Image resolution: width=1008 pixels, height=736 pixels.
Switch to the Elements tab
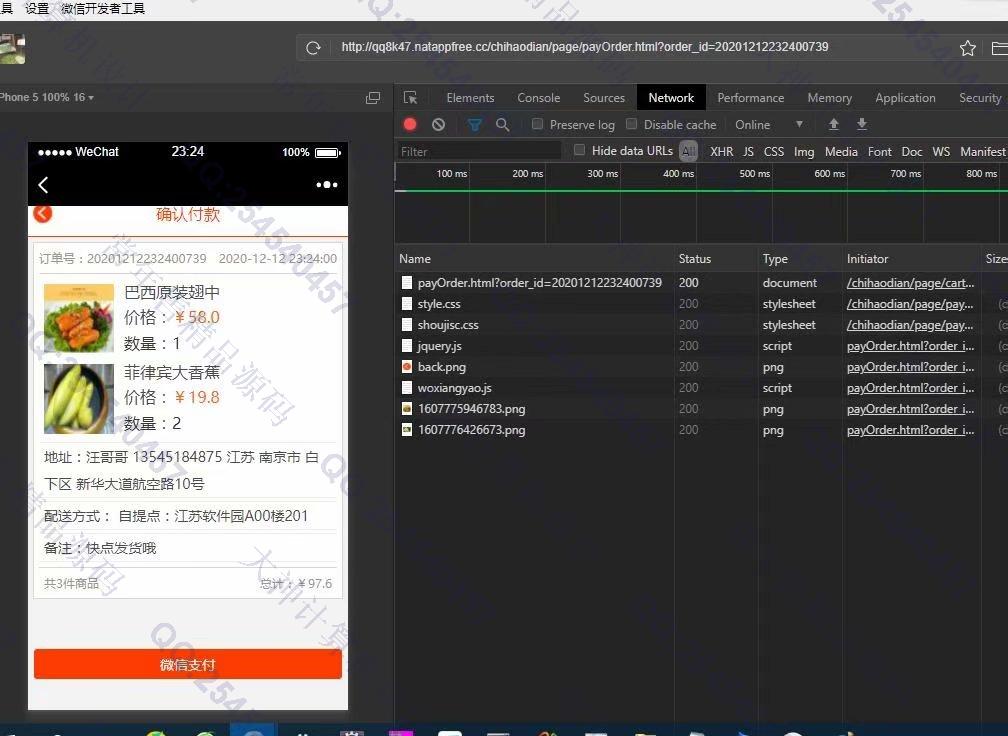click(x=470, y=98)
